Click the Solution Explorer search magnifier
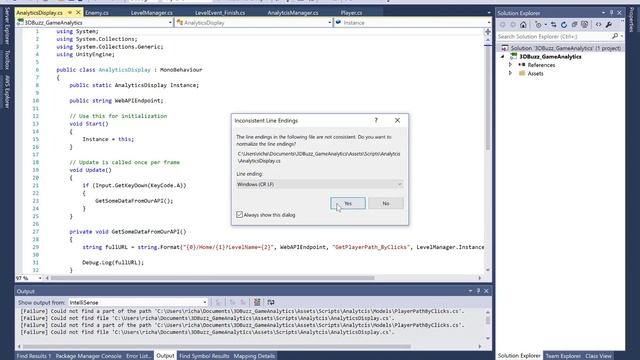This screenshot has height=360, width=640. pyautogui.click(x=615, y=36)
